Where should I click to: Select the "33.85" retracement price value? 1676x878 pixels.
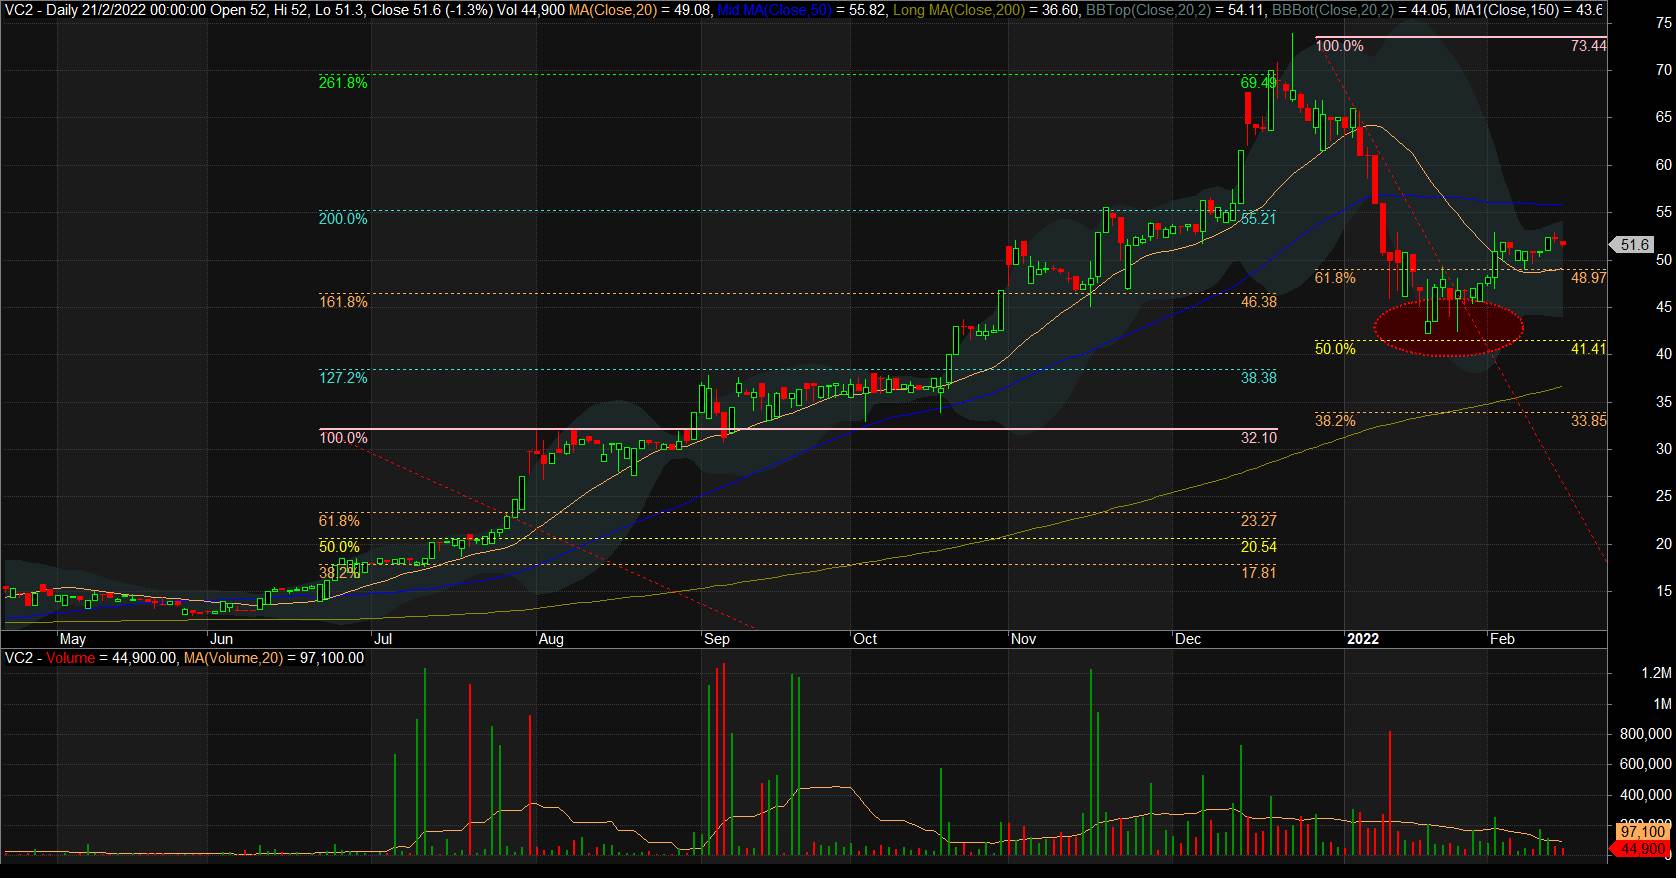point(1588,421)
